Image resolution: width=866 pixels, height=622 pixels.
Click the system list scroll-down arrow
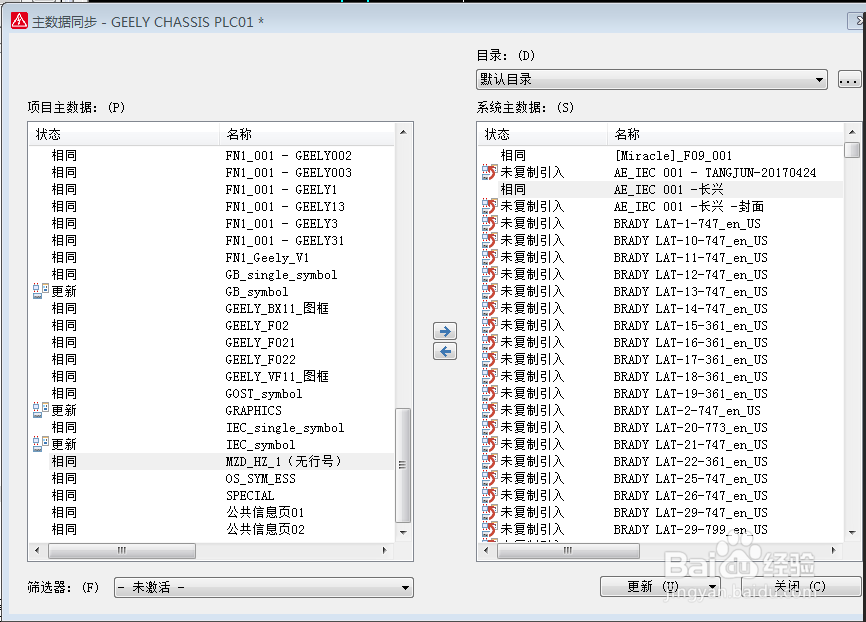[x=852, y=533]
